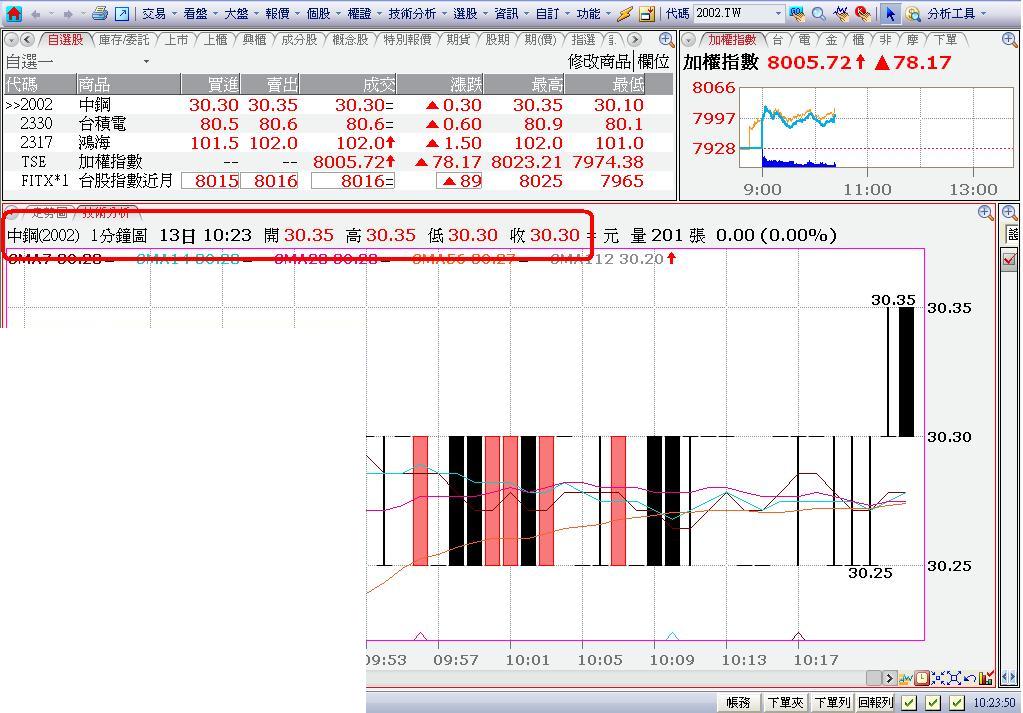Open the 代碼 combo box dropdown arrow

(x=778, y=13)
